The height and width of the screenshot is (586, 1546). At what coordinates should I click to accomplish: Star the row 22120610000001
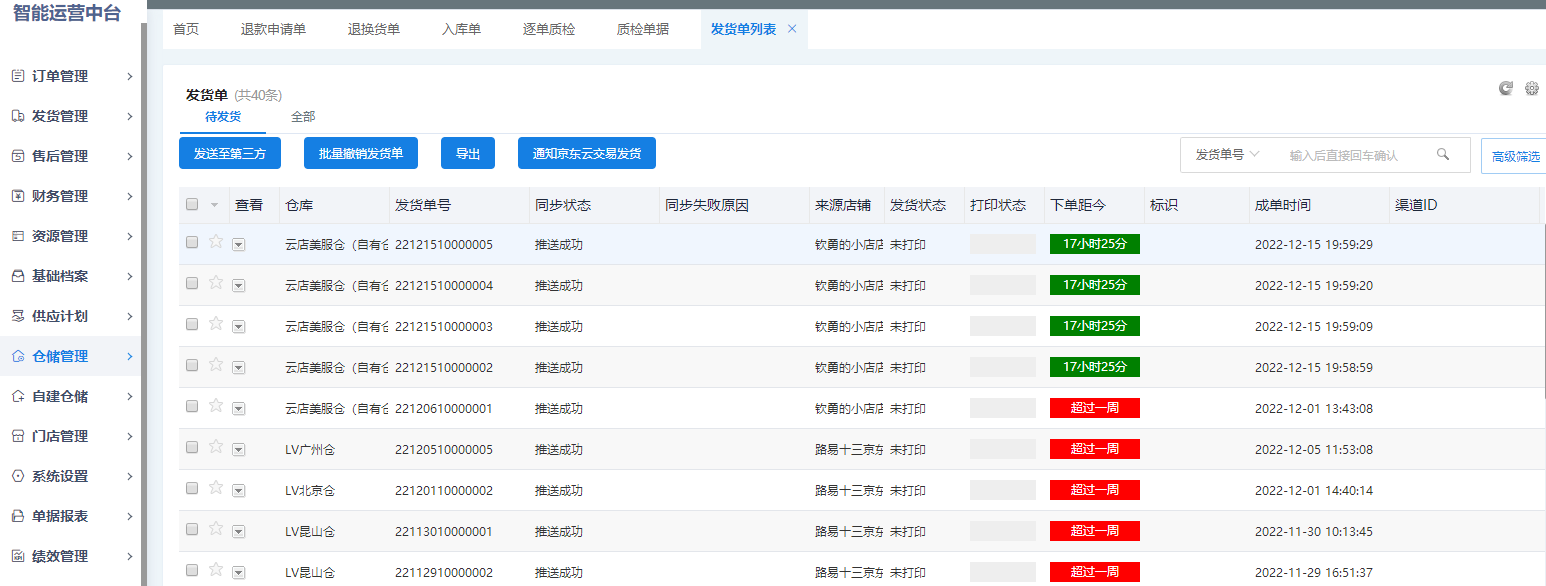[x=215, y=406]
